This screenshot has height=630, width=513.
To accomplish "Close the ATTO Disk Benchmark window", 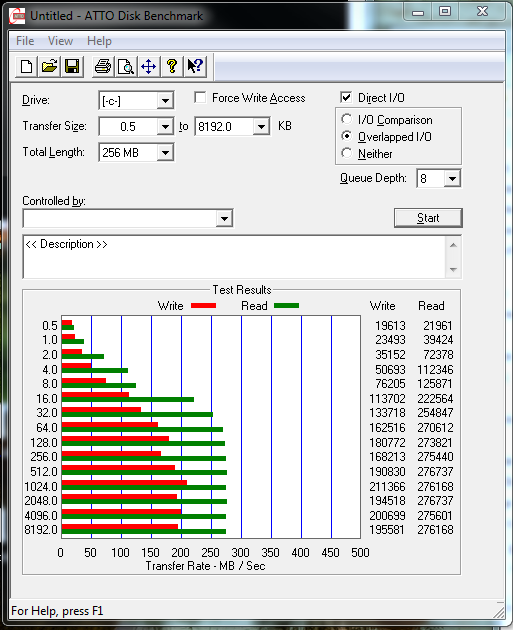I will pyautogui.click(x=482, y=12).
